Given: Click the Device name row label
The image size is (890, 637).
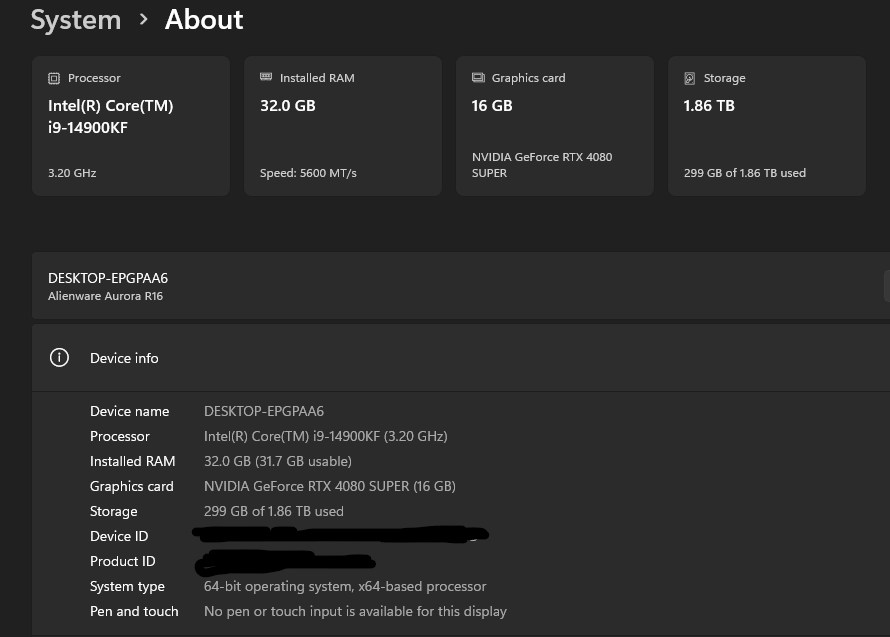Looking at the screenshot, I should [129, 411].
